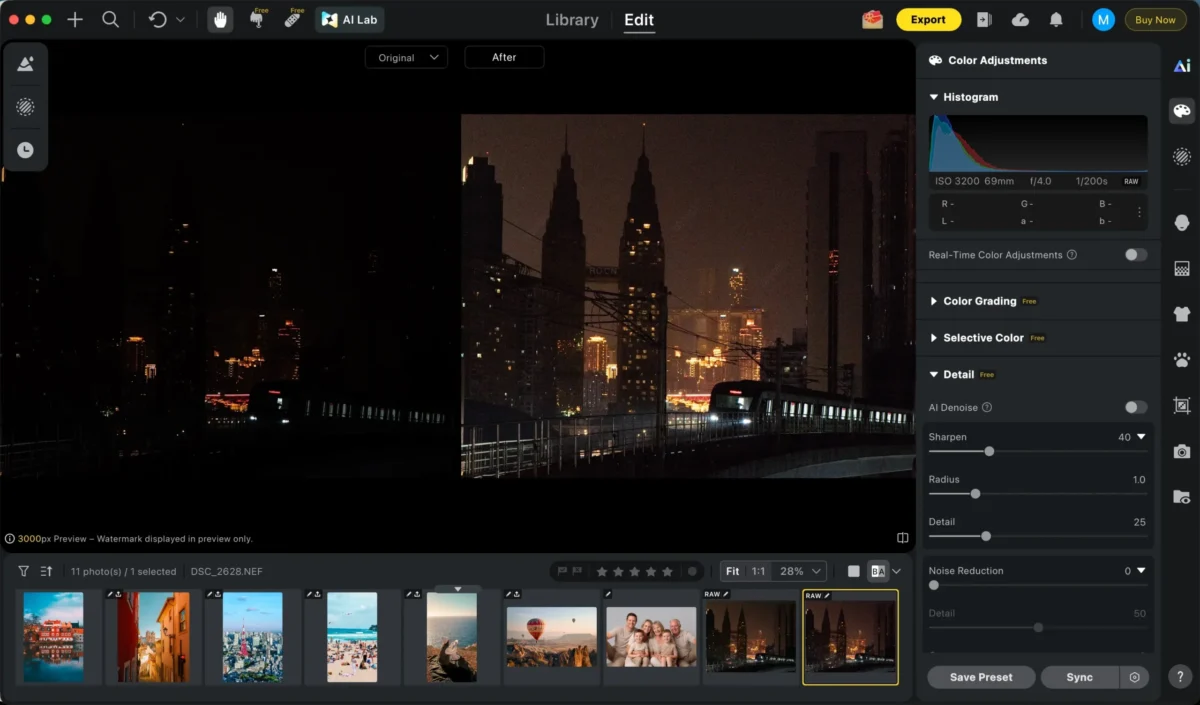Switch to the Library tab
Image resolution: width=1200 pixels, height=705 pixels.
click(572, 20)
